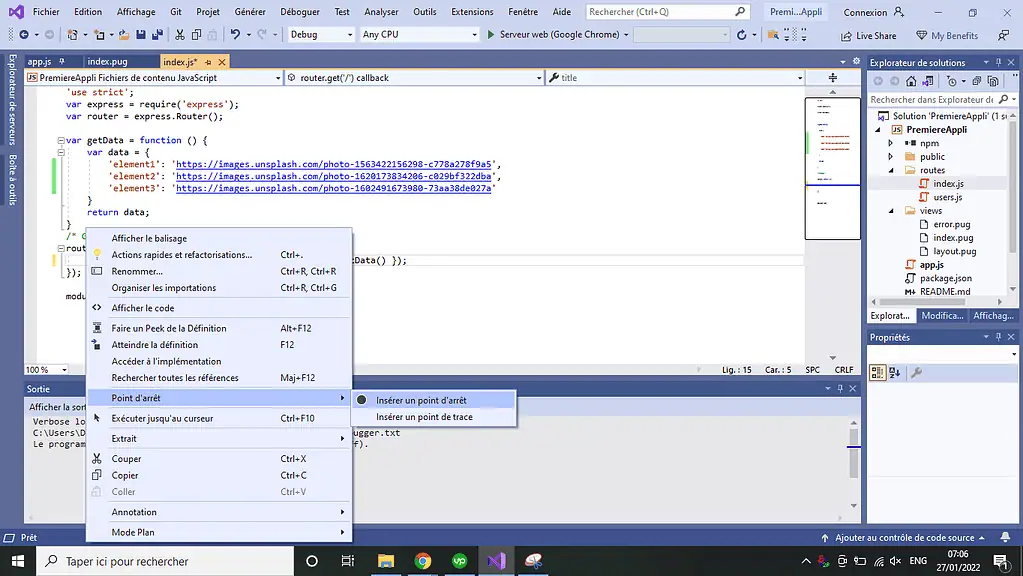Start debugging with Serveur web play button

pyautogui.click(x=491, y=35)
